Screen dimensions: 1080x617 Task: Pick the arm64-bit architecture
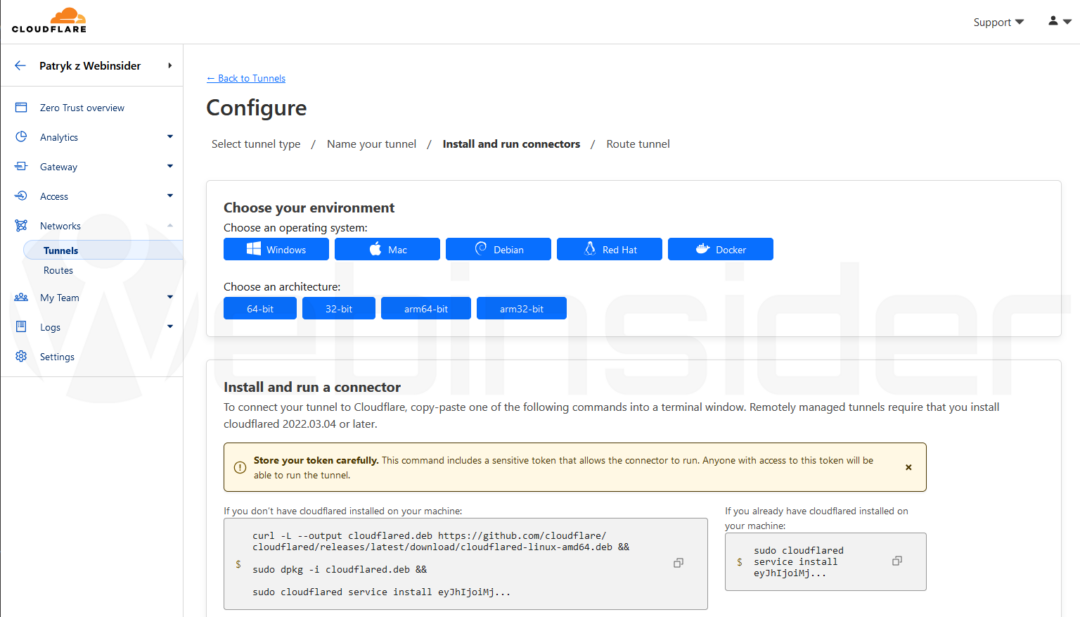click(425, 309)
